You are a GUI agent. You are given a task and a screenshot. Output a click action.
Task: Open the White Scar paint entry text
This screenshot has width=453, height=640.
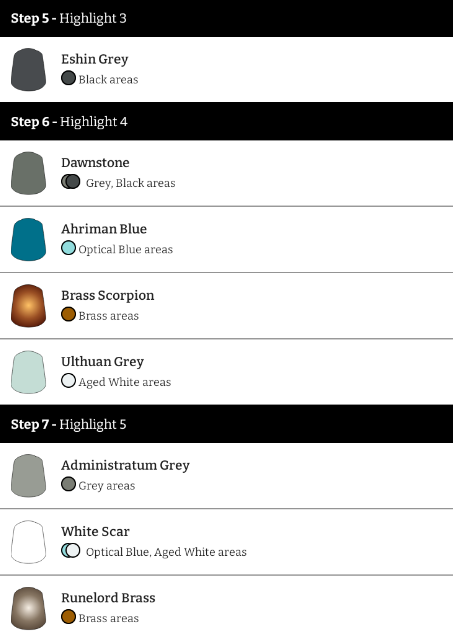(95, 531)
